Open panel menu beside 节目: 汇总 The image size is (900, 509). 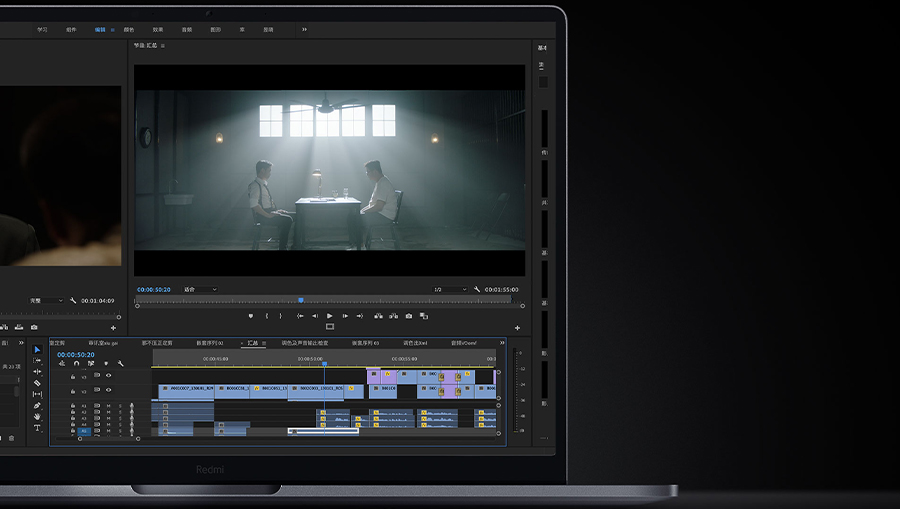coord(163,45)
